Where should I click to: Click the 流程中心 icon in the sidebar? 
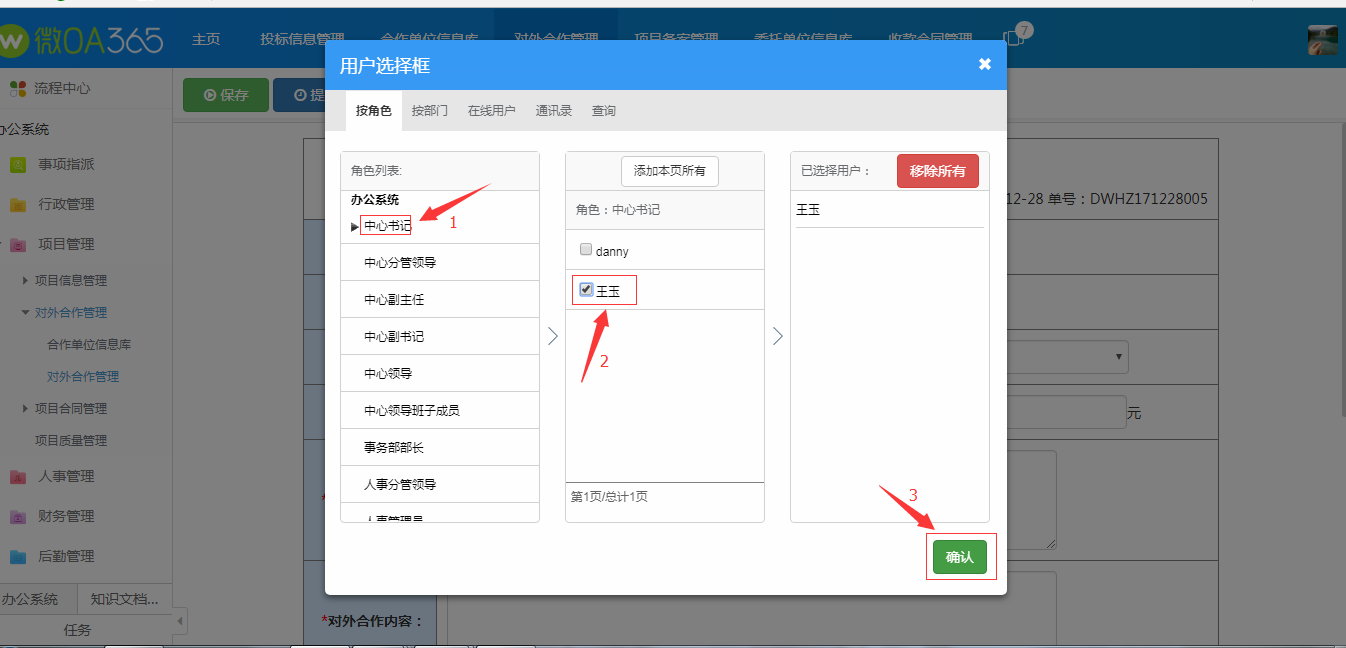(17, 89)
